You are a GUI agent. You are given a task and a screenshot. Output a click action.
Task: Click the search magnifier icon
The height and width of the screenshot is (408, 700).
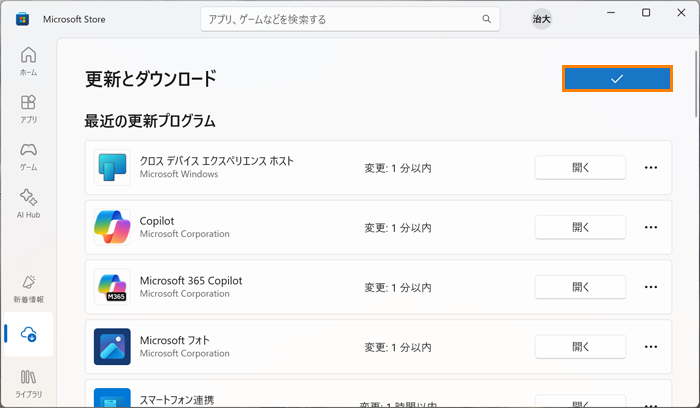(486, 19)
